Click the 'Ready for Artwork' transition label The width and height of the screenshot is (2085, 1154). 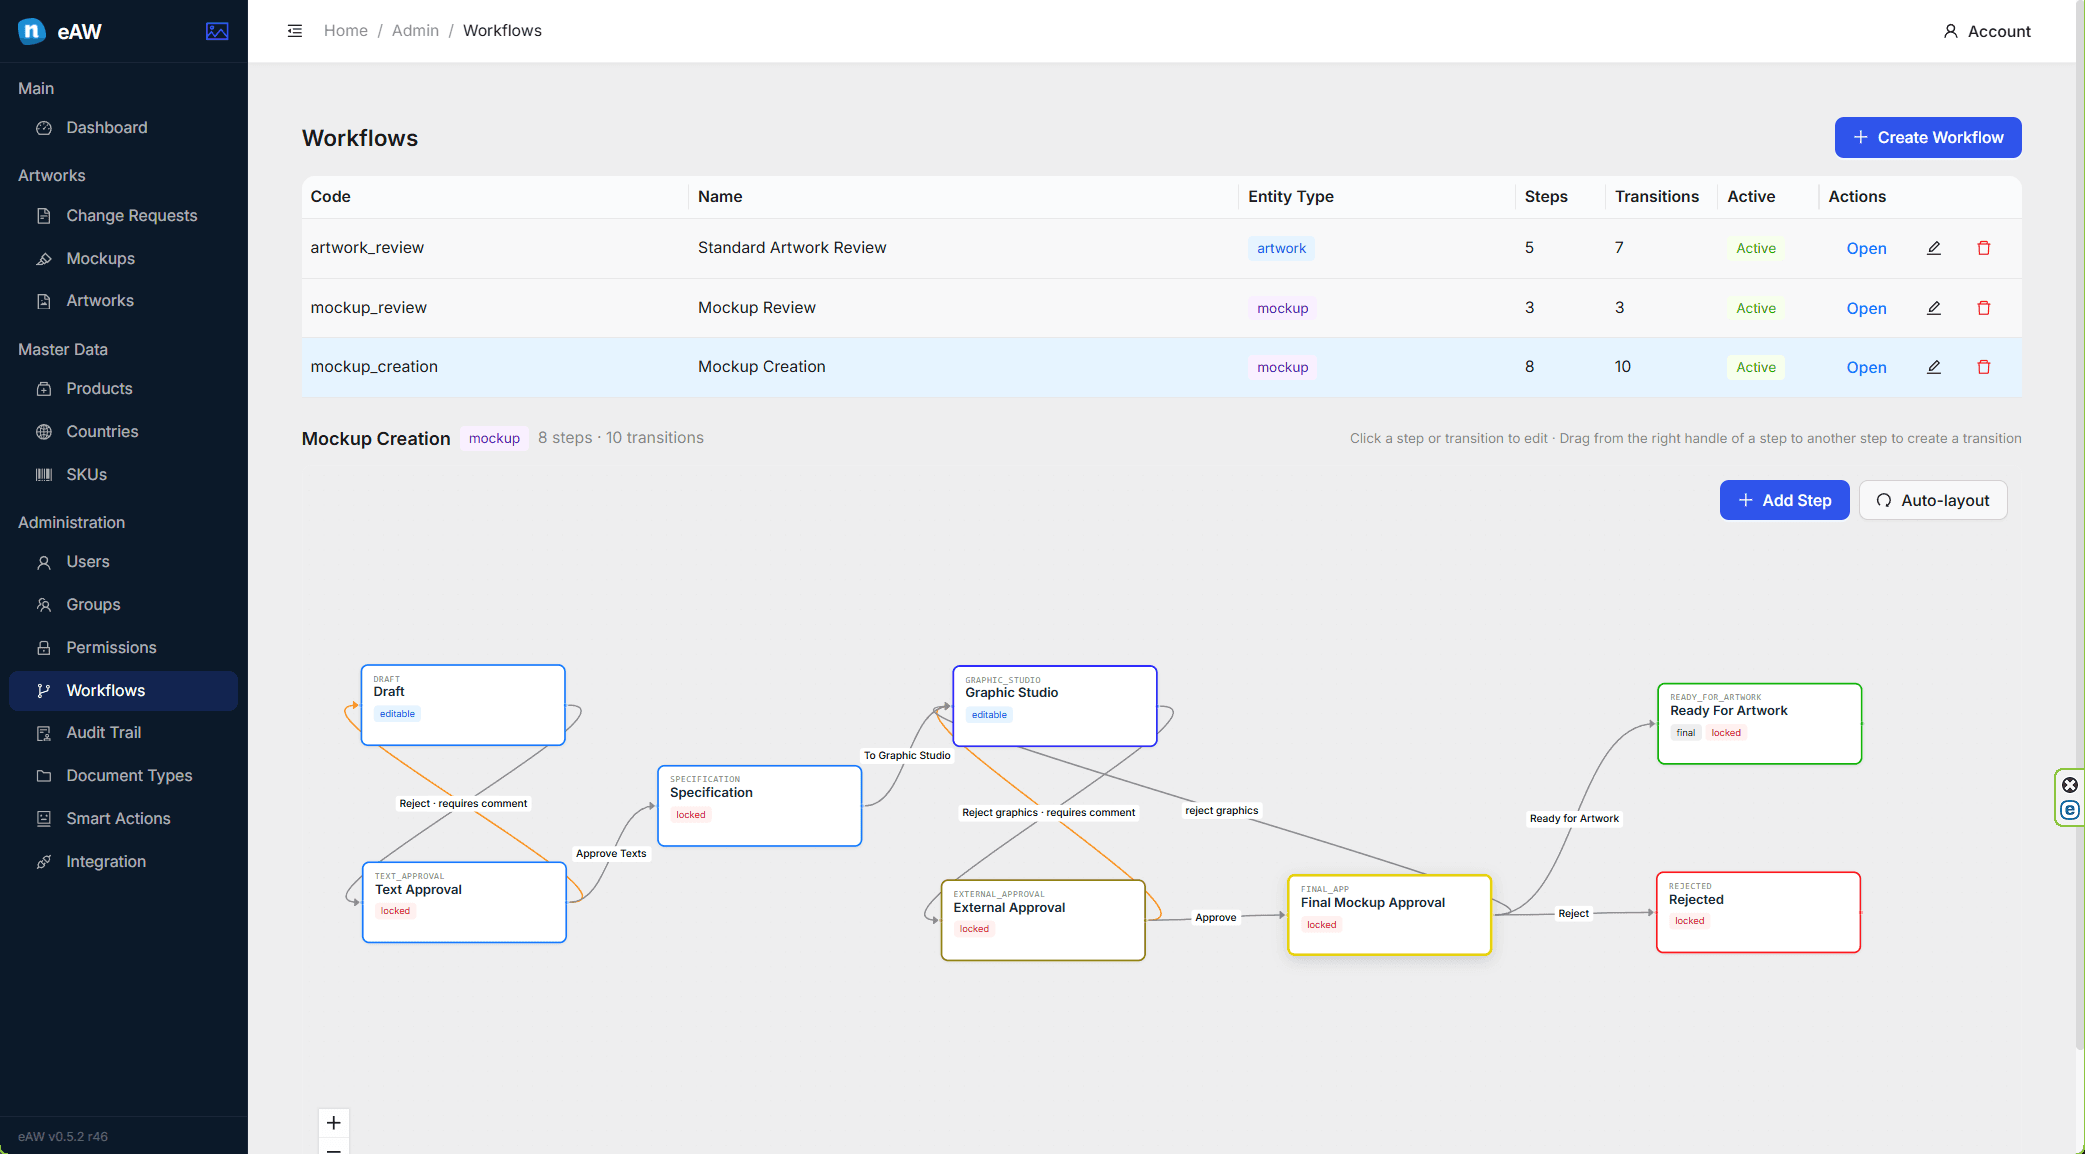(x=1574, y=819)
